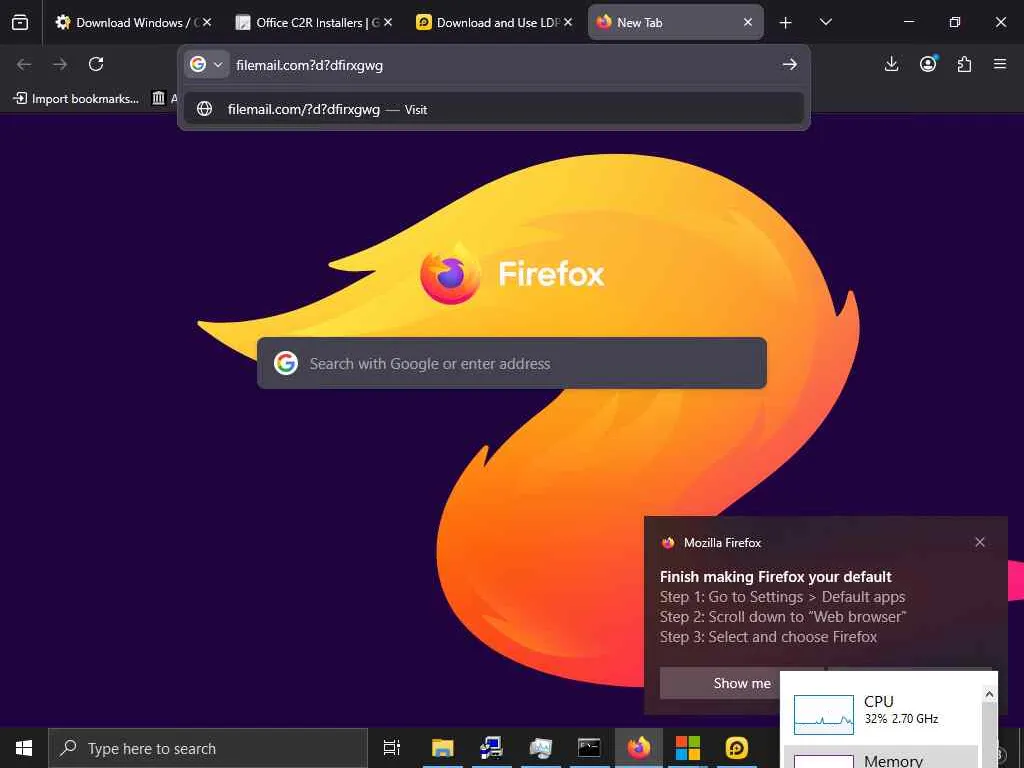Screen dimensions: 1024x768
Task: Open Firefox View button at top-left
Action: (x=20, y=22)
